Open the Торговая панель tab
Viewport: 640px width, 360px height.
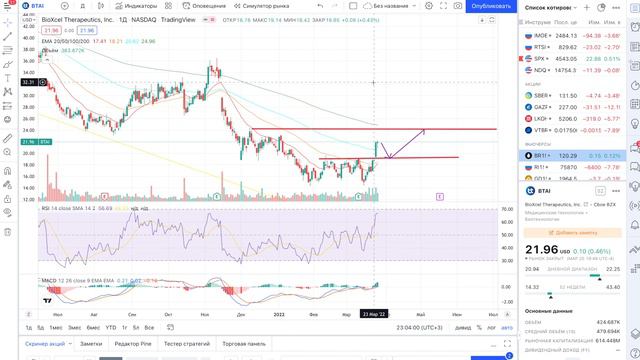(244, 344)
